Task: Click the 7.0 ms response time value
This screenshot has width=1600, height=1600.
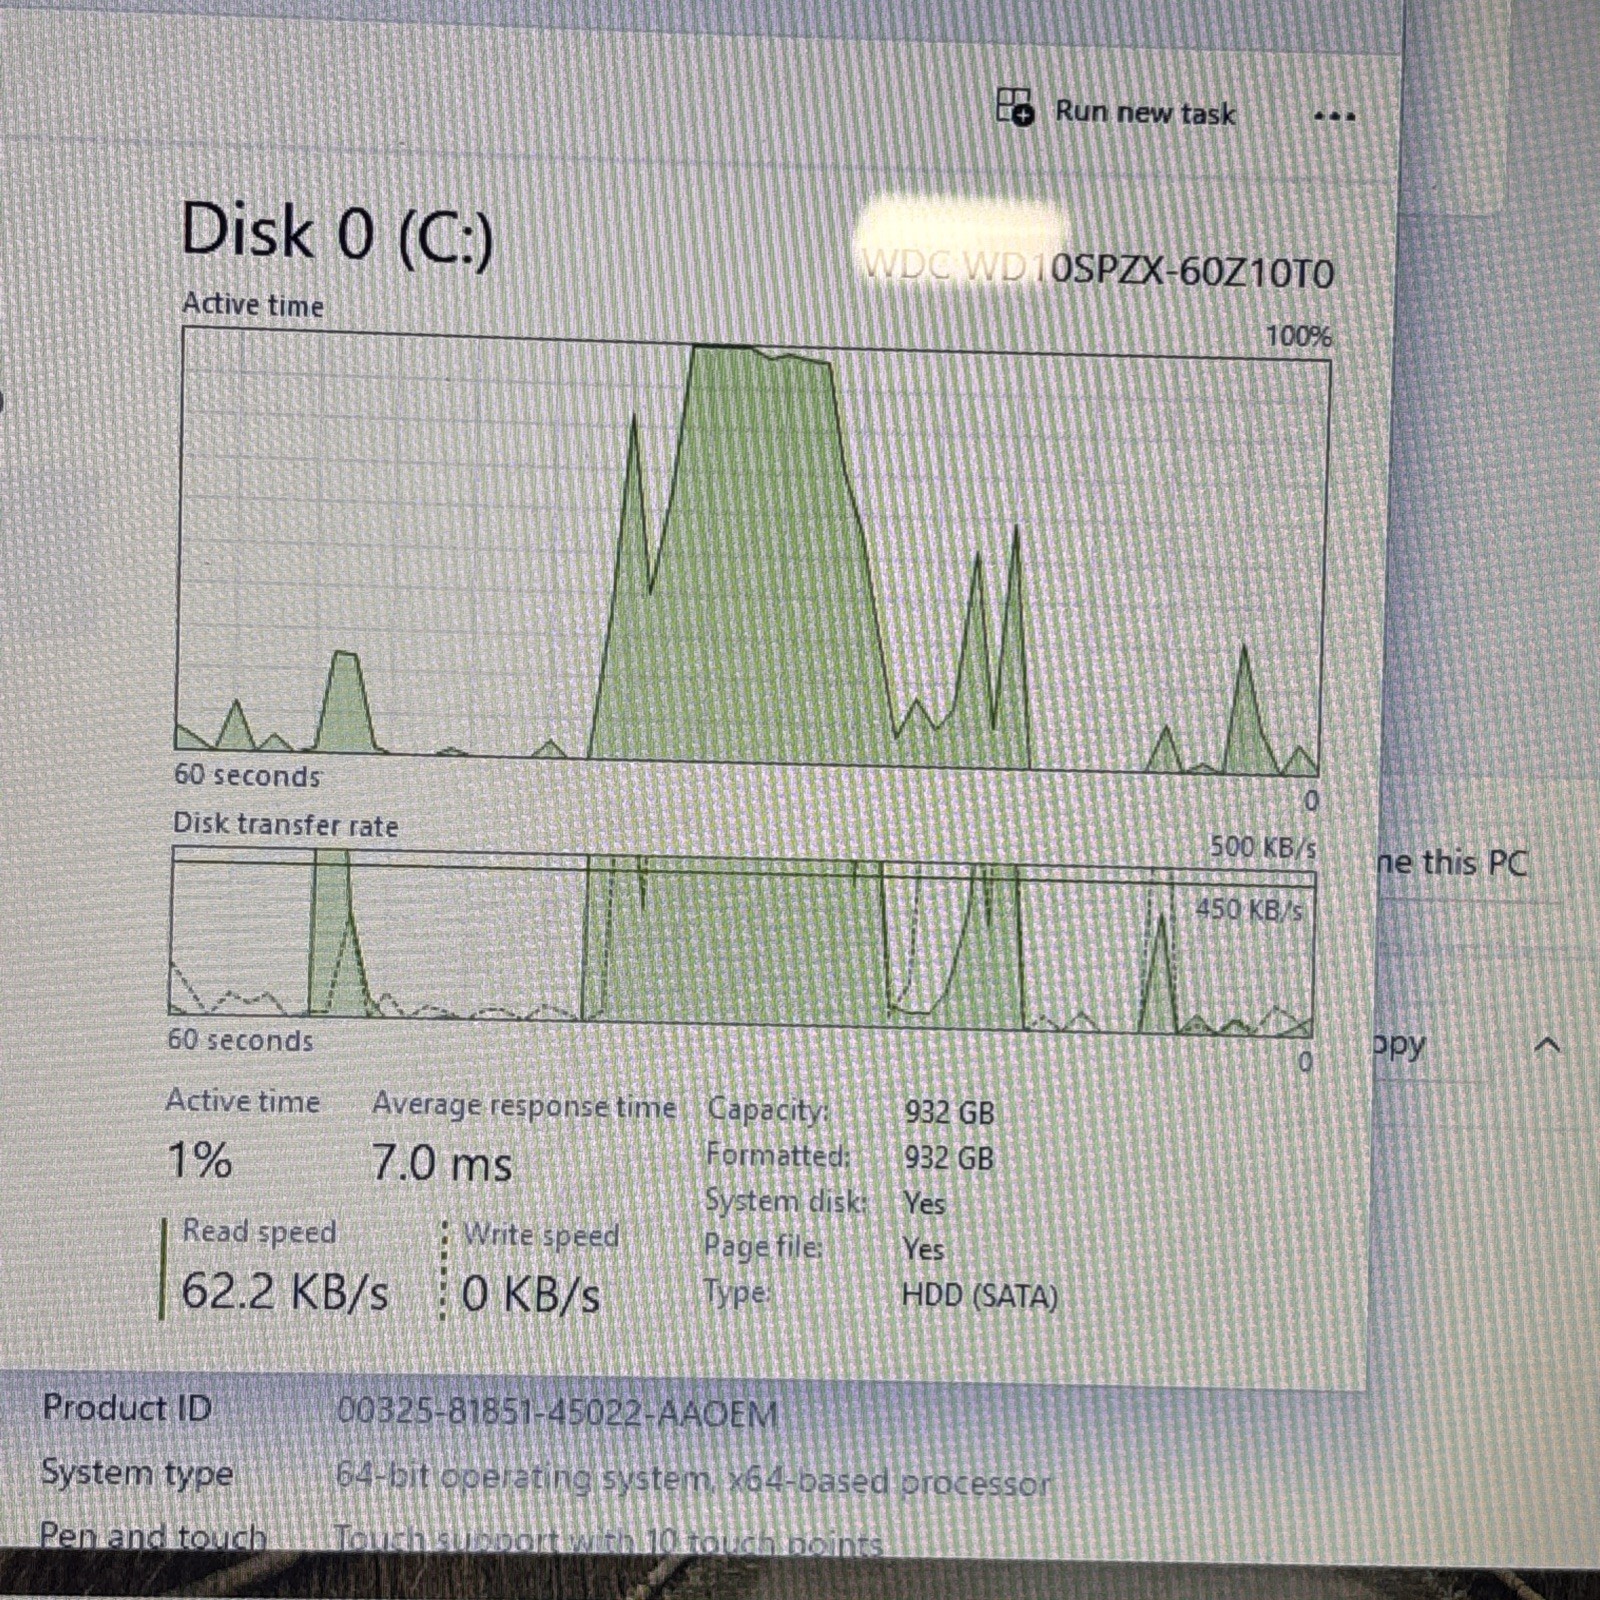Action: coord(441,1164)
